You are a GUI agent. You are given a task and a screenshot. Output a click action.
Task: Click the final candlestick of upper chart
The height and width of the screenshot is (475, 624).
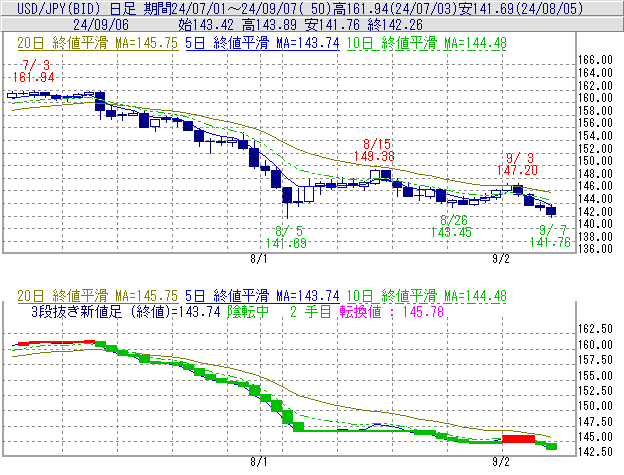(551, 211)
